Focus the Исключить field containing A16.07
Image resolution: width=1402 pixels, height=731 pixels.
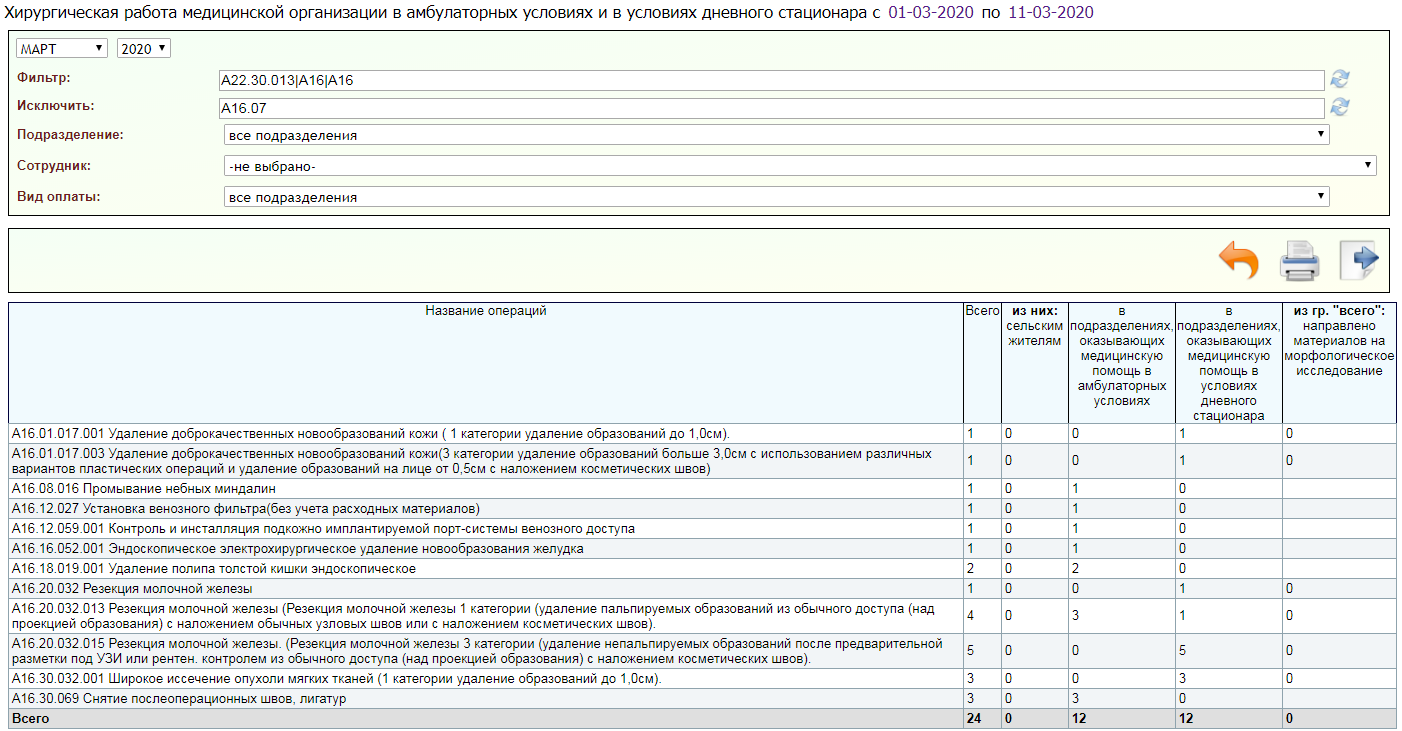click(x=770, y=108)
